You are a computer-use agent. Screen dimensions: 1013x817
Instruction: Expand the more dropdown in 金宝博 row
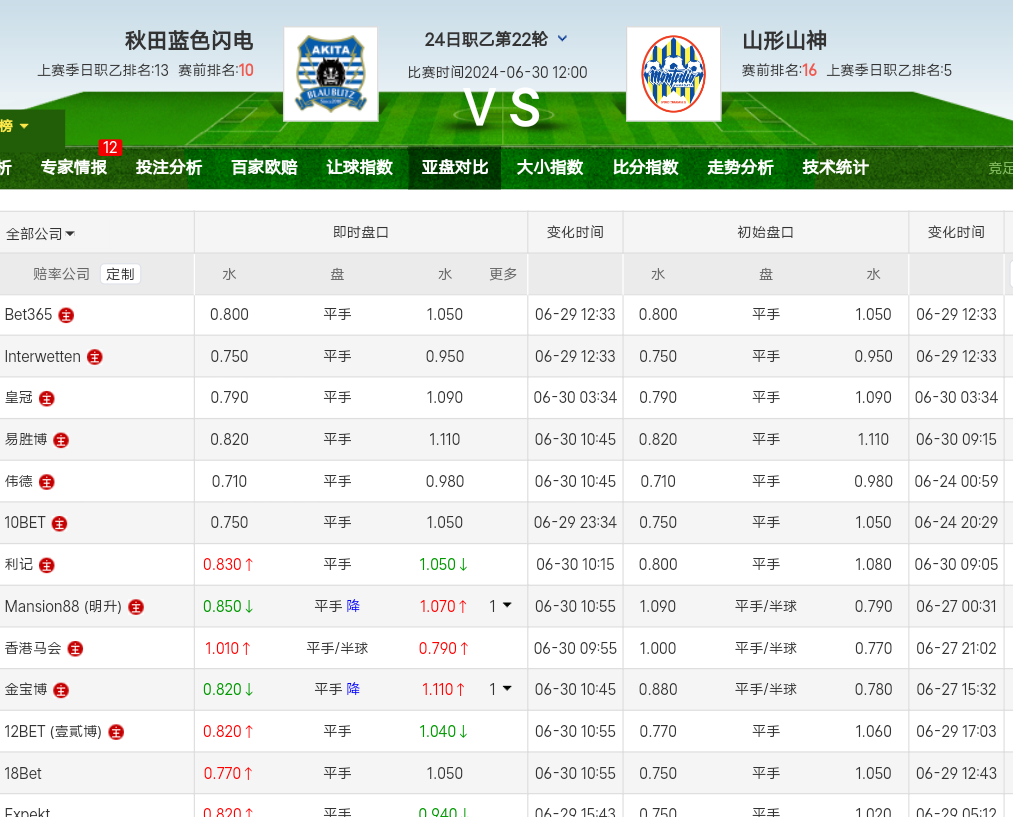tap(500, 689)
